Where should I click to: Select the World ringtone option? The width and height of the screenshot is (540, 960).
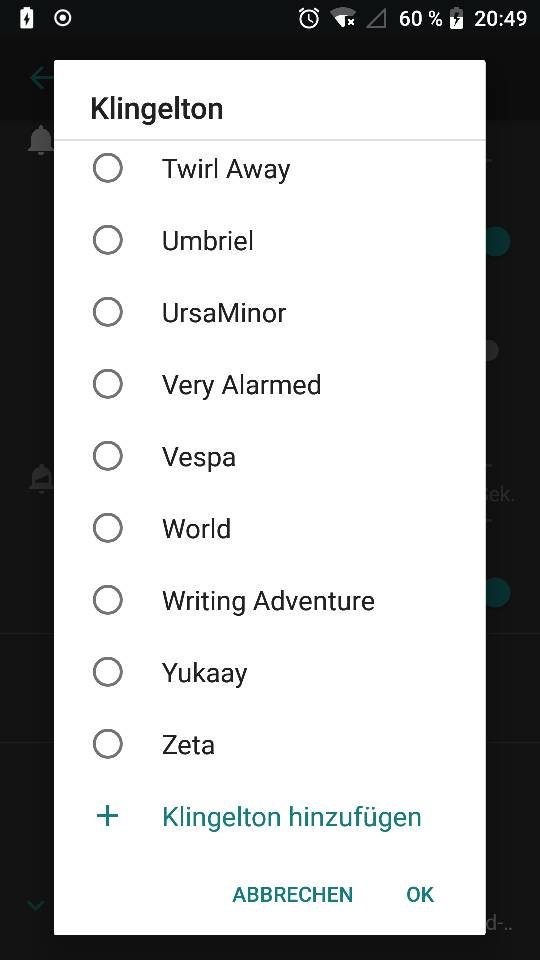[x=270, y=528]
